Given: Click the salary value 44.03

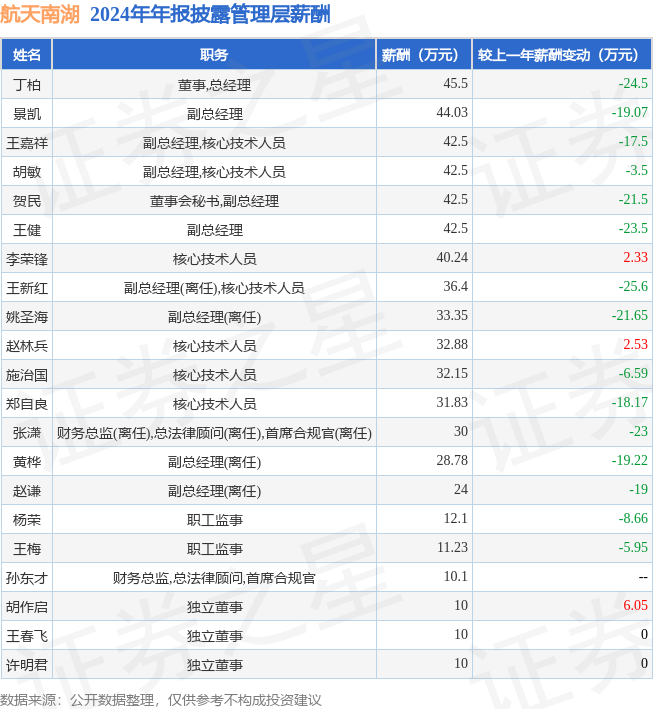Looking at the screenshot, I should (x=452, y=113).
